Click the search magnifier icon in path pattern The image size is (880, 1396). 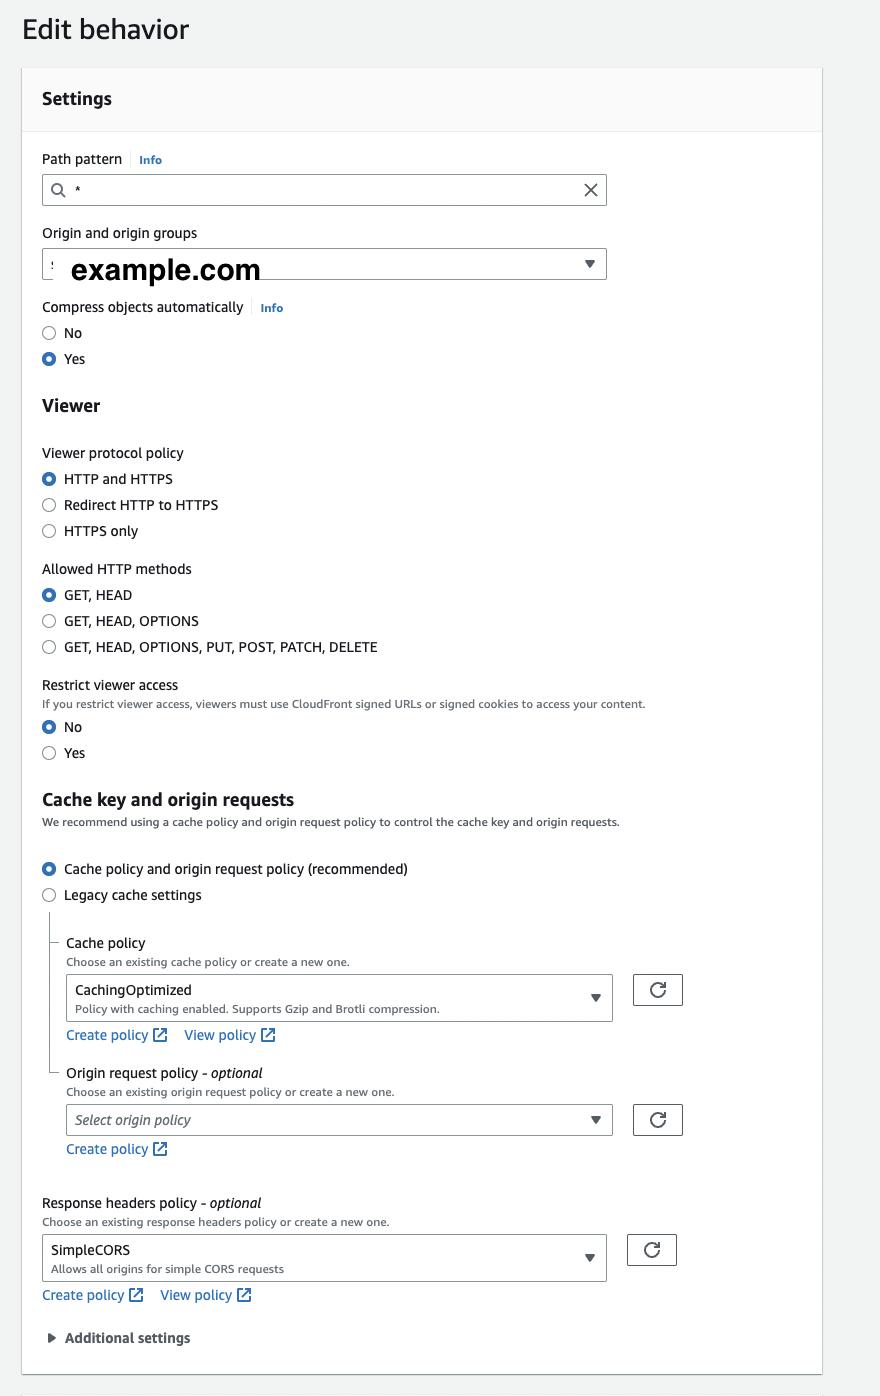(59, 190)
